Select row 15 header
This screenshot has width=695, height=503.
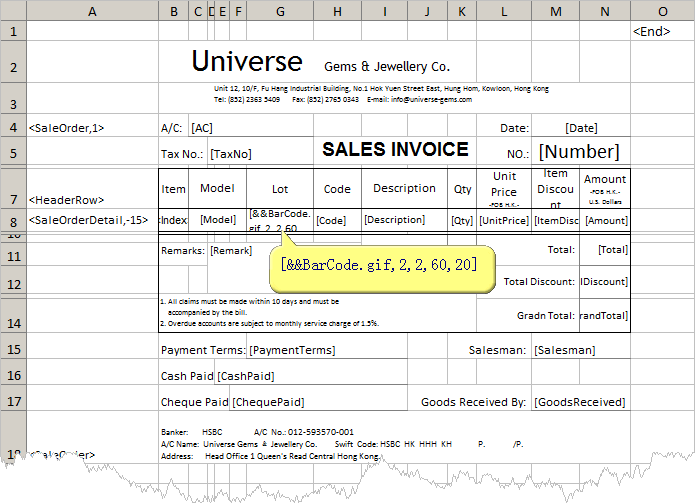click(x=14, y=350)
